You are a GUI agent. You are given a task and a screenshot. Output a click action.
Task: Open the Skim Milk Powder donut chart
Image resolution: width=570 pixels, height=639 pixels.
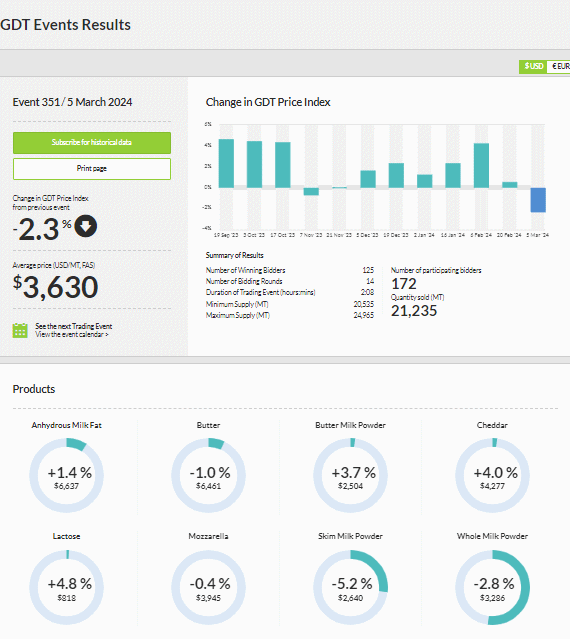tap(350, 587)
